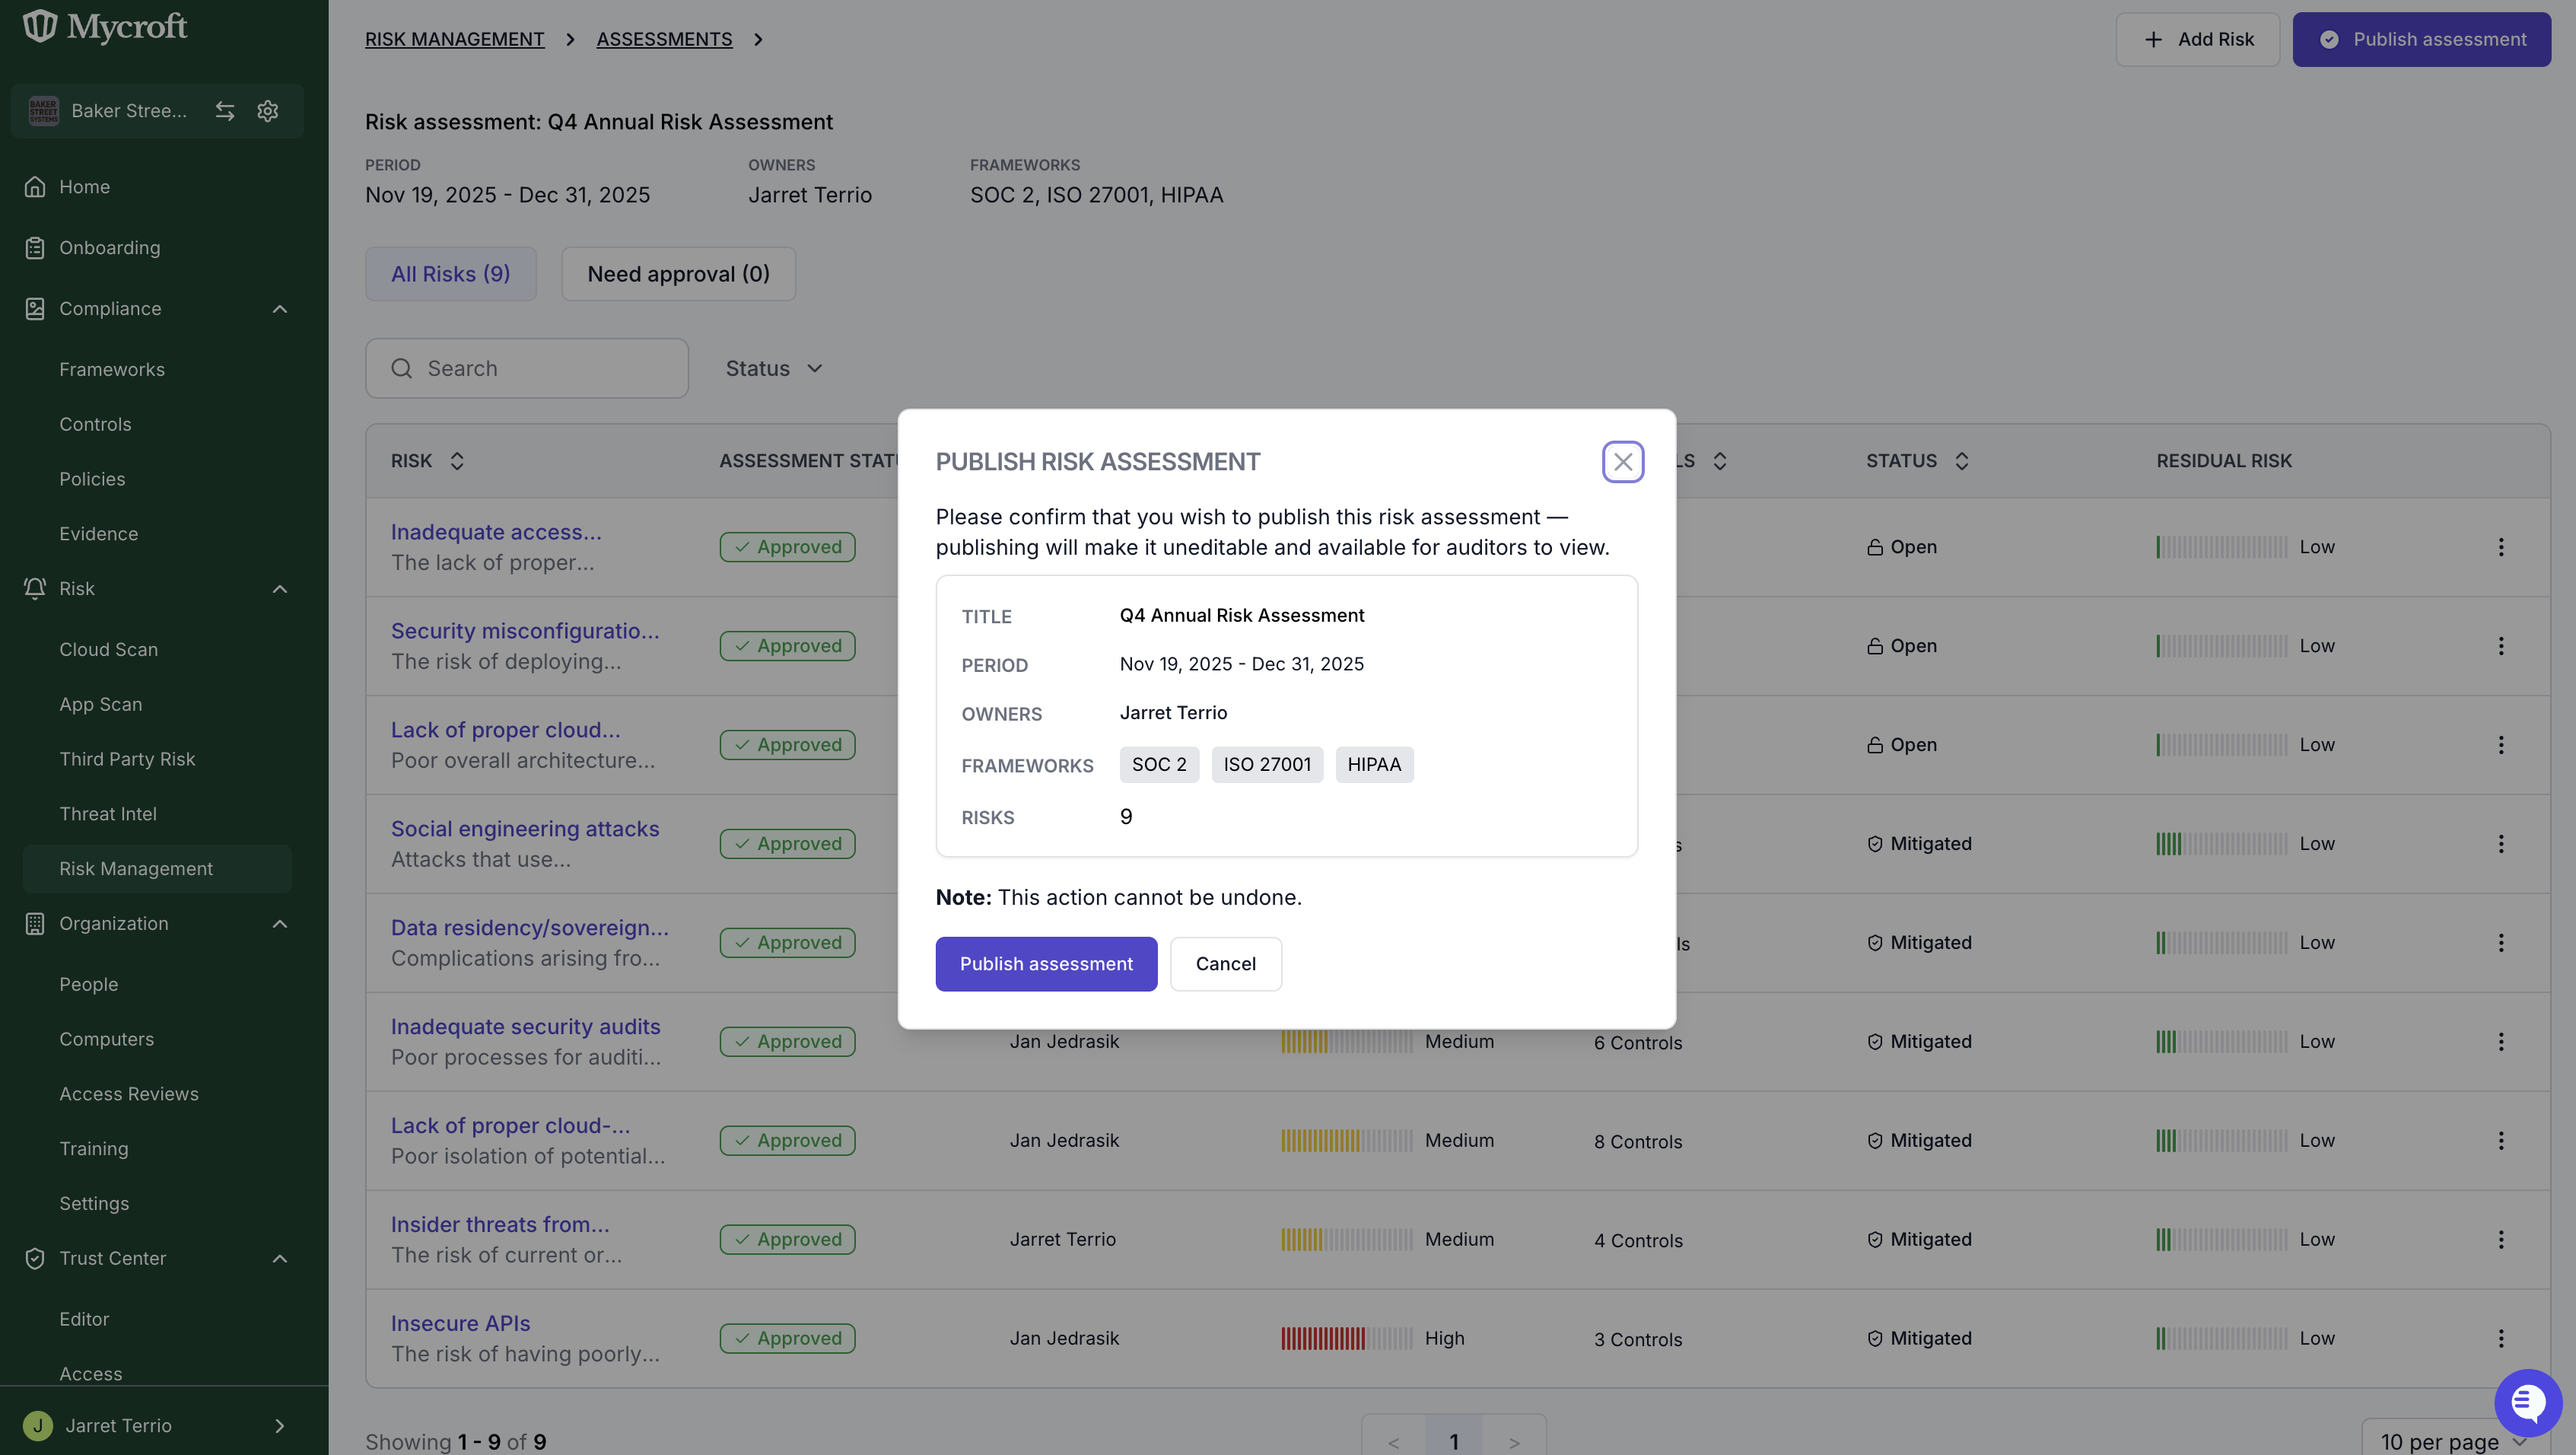Open People in the sidebar
The image size is (2576, 1455).
88,984
